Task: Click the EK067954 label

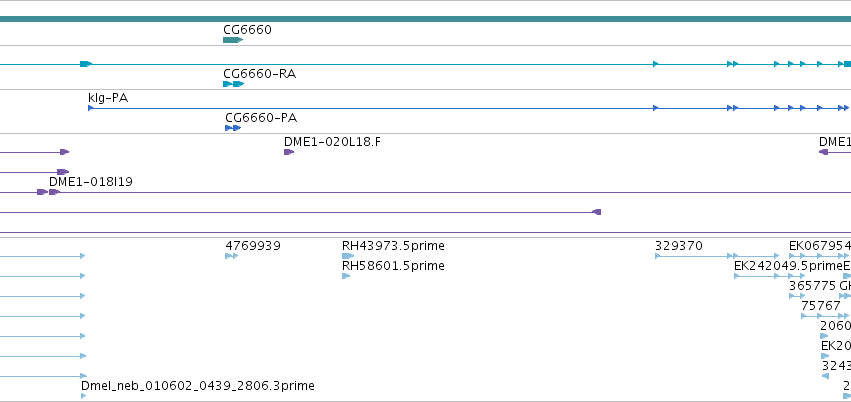Action: click(x=820, y=246)
